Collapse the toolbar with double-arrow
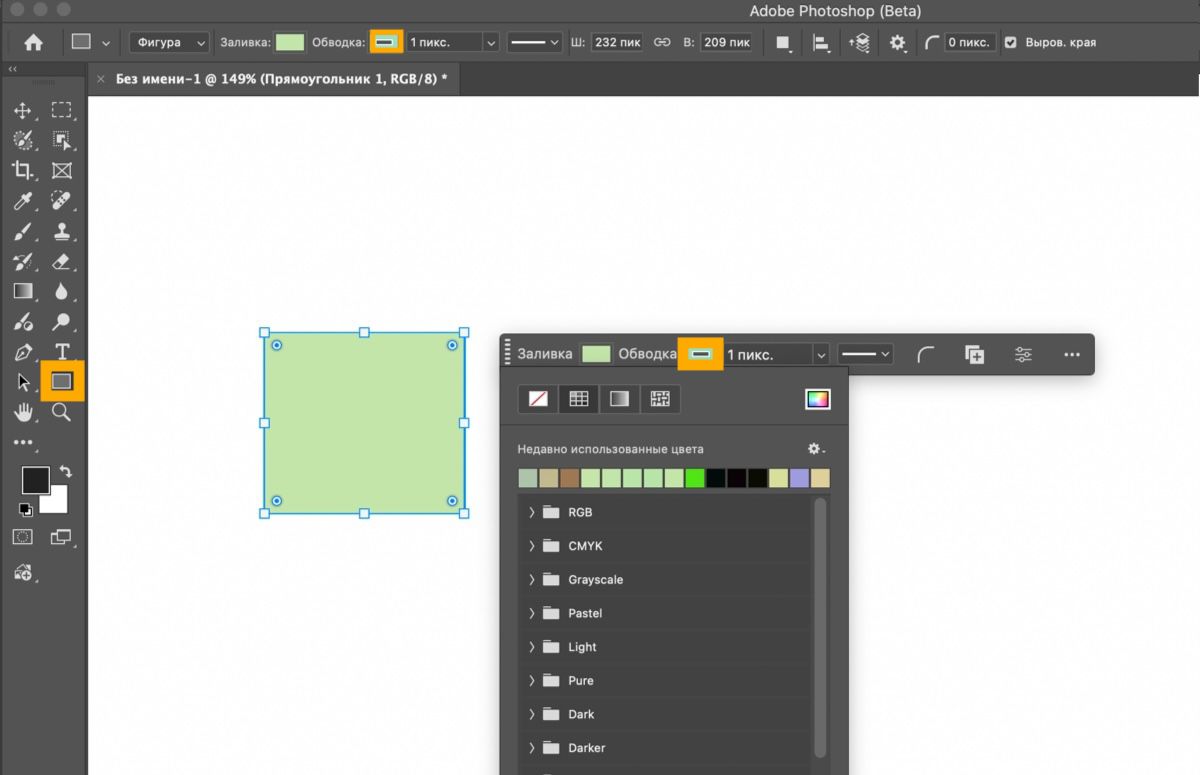Image resolution: width=1200 pixels, height=775 pixels. (12, 69)
